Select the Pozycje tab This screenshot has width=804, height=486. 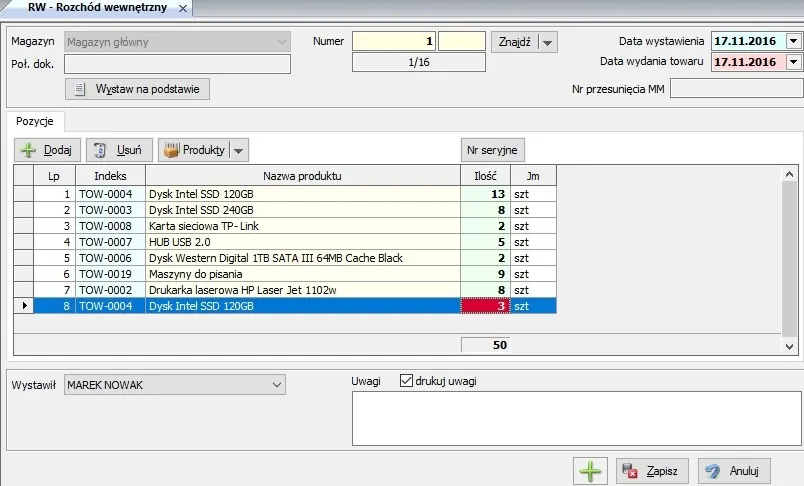coord(35,122)
